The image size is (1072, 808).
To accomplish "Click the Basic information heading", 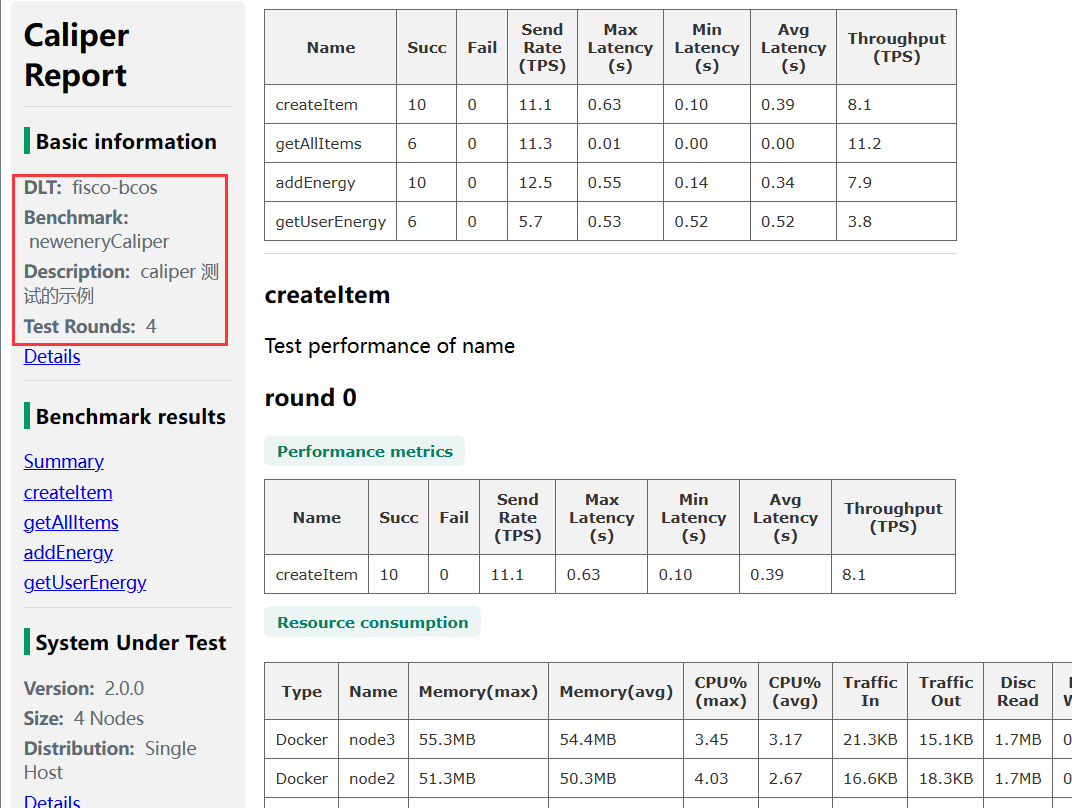I will click(x=126, y=142).
